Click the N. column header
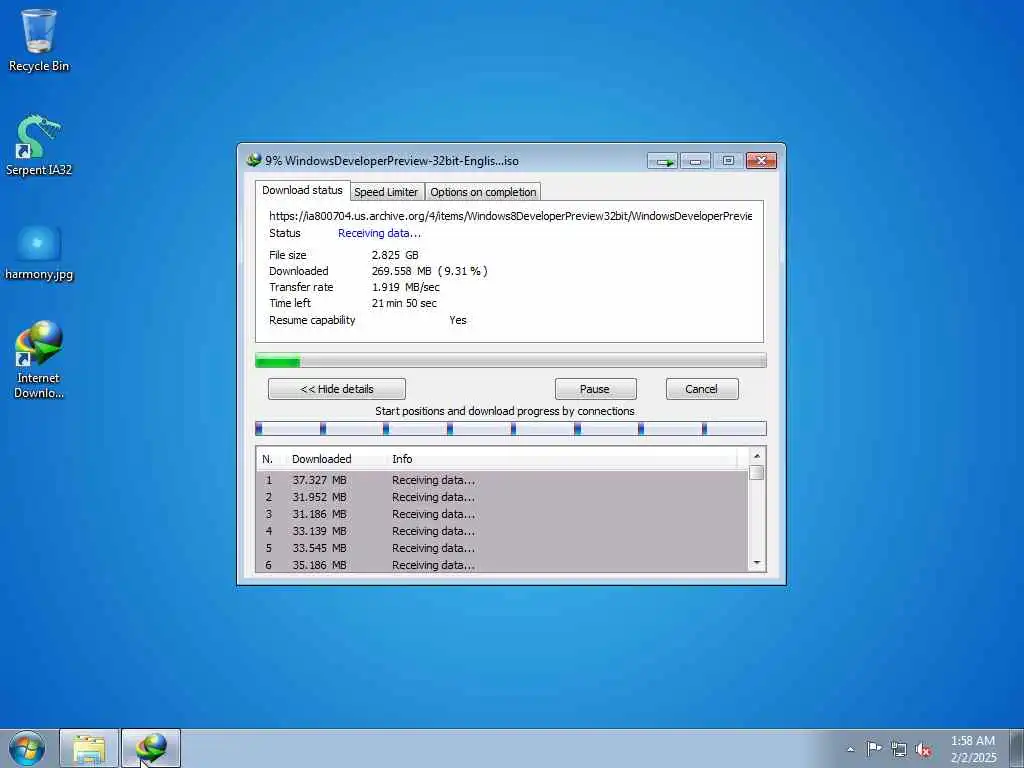This screenshot has height=768, width=1024. [272, 459]
